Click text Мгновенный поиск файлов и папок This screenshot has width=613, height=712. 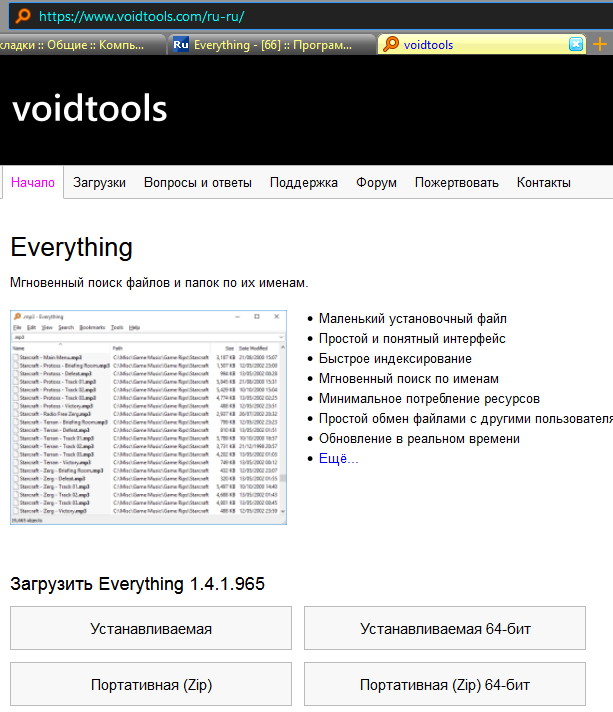pos(159,283)
